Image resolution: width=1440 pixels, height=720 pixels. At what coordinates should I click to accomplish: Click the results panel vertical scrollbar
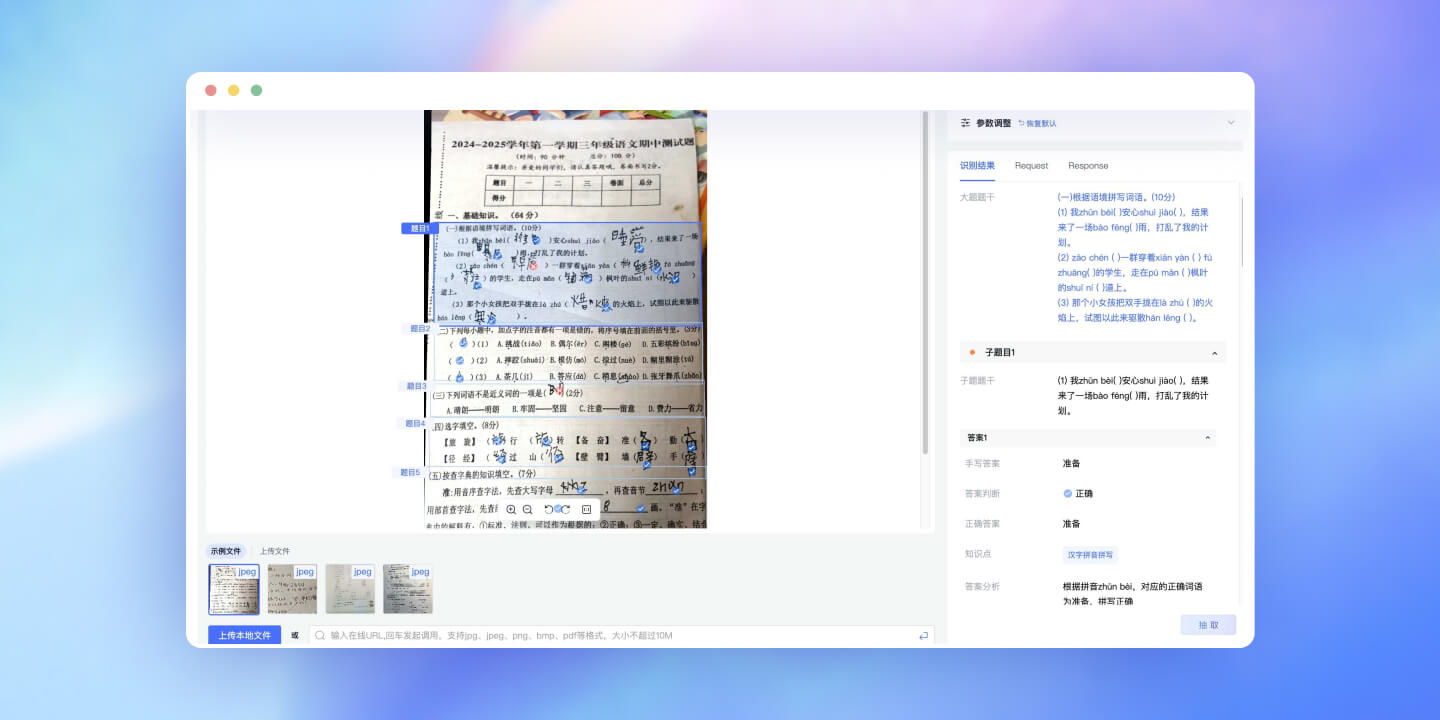pos(1243,232)
